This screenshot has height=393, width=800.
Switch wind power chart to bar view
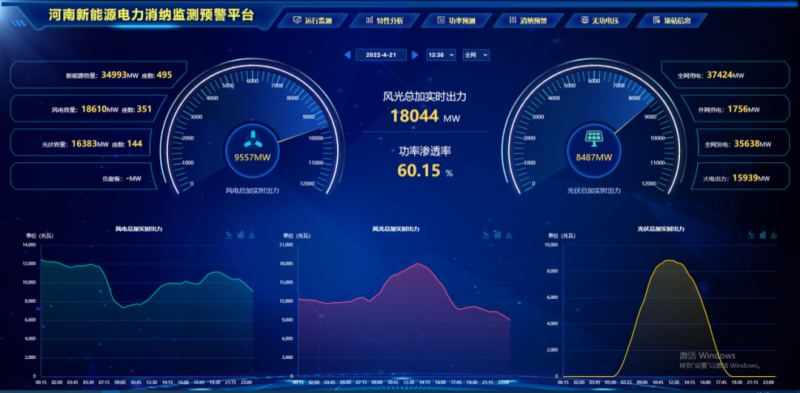point(240,235)
